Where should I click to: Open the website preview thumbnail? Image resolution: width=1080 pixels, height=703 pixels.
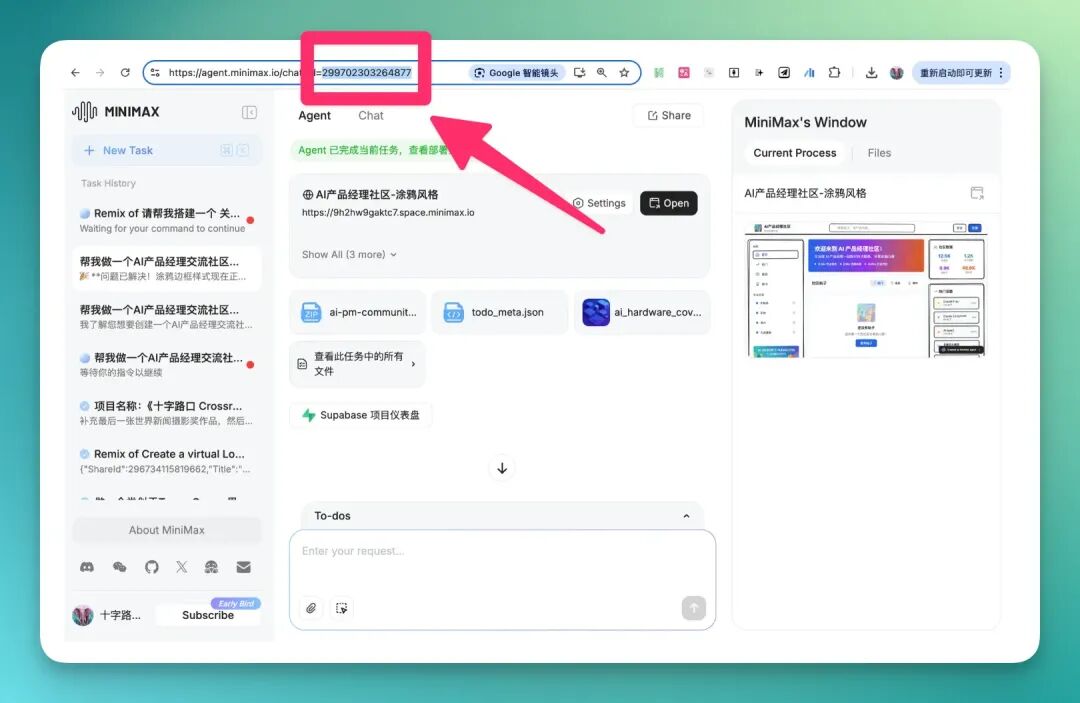coord(866,289)
